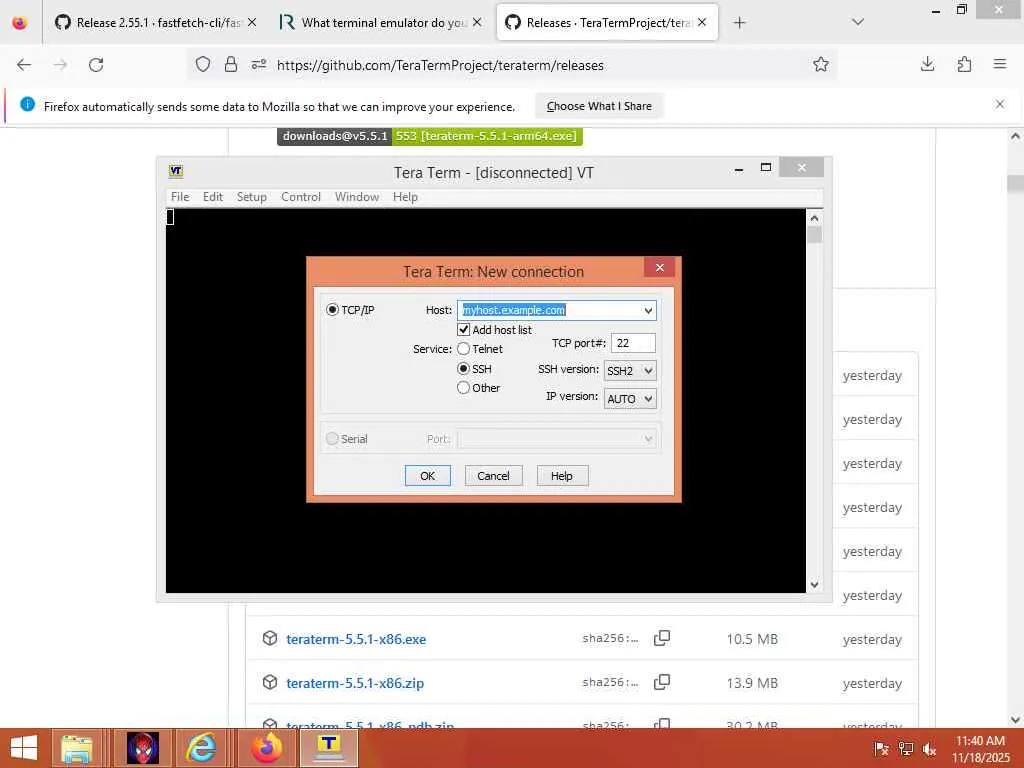Viewport: 1024px width, 768px height.
Task: Click the Choose What I Share button
Action: 599,106
